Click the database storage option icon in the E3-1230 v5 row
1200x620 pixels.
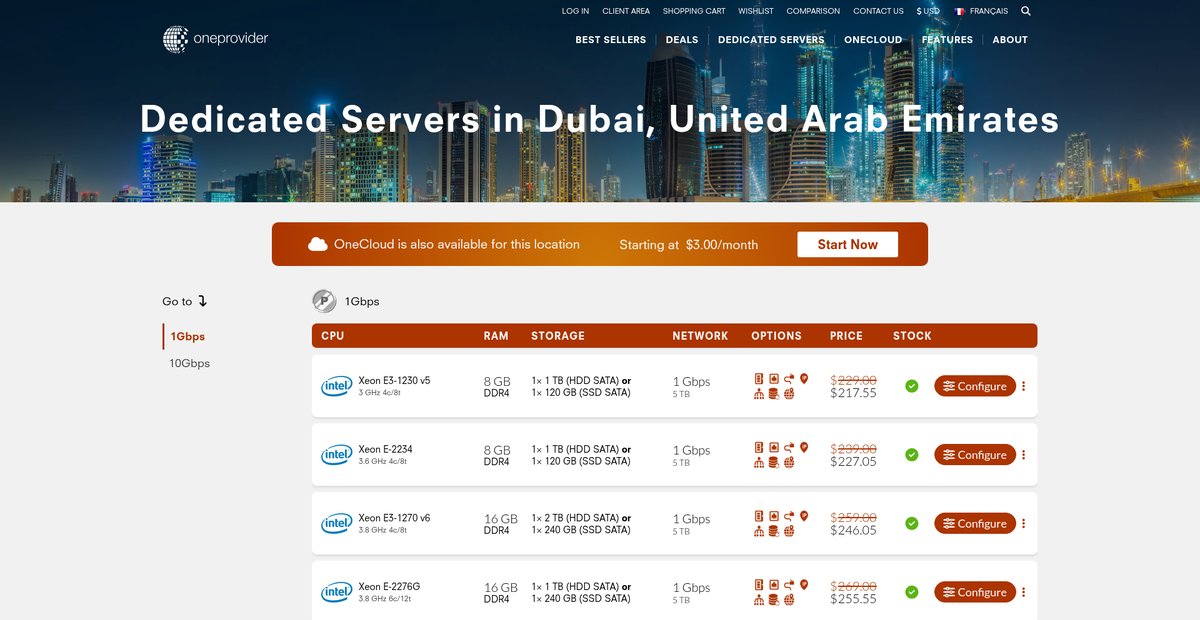(x=773, y=394)
